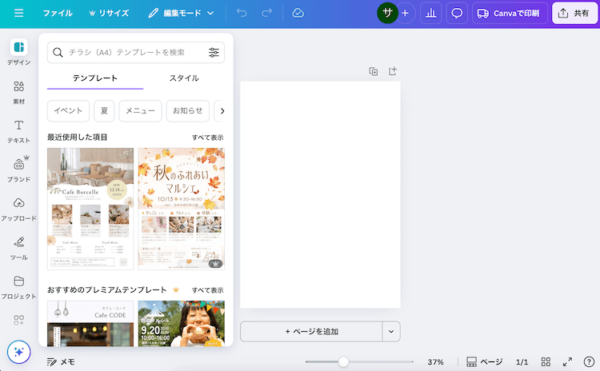Show more category chips with the arrow
Viewport: 600px width, 371px height.
222,111
